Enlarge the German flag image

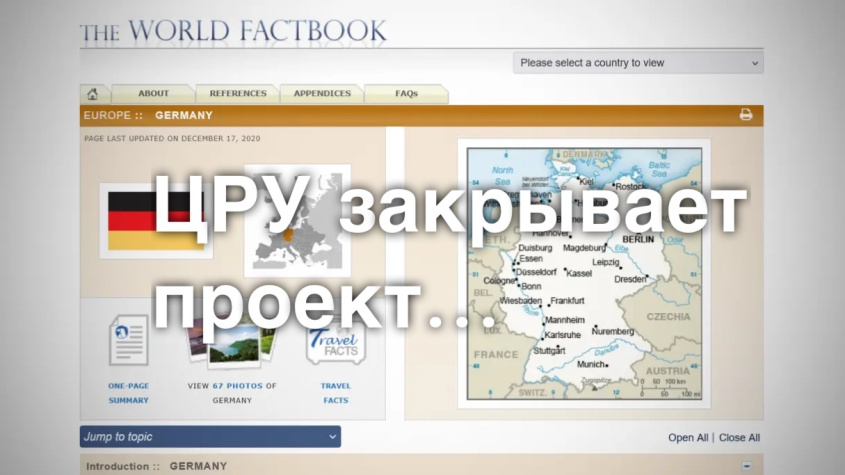[x=156, y=221]
